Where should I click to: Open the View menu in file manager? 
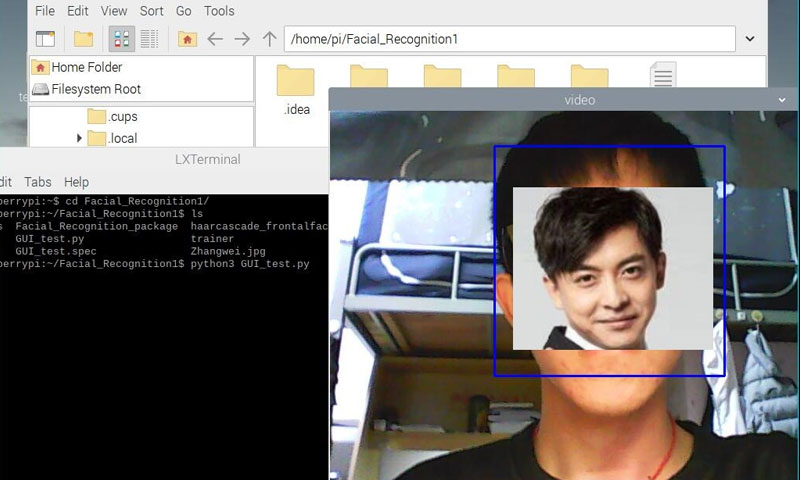[114, 11]
